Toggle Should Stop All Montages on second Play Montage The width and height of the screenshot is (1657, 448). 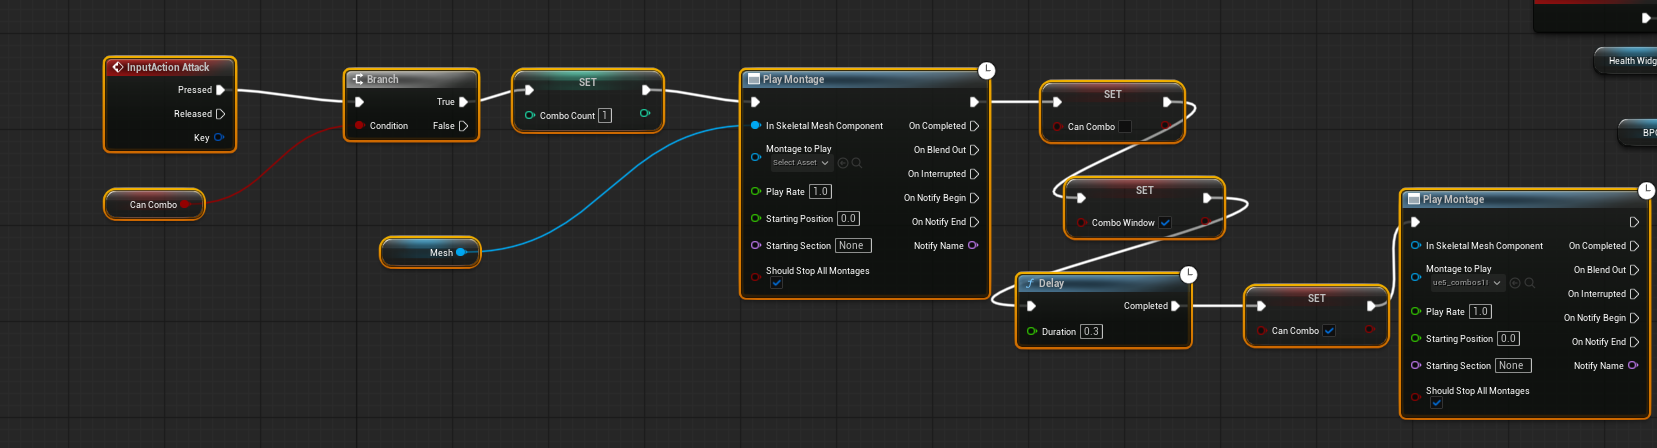[x=1437, y=403]
